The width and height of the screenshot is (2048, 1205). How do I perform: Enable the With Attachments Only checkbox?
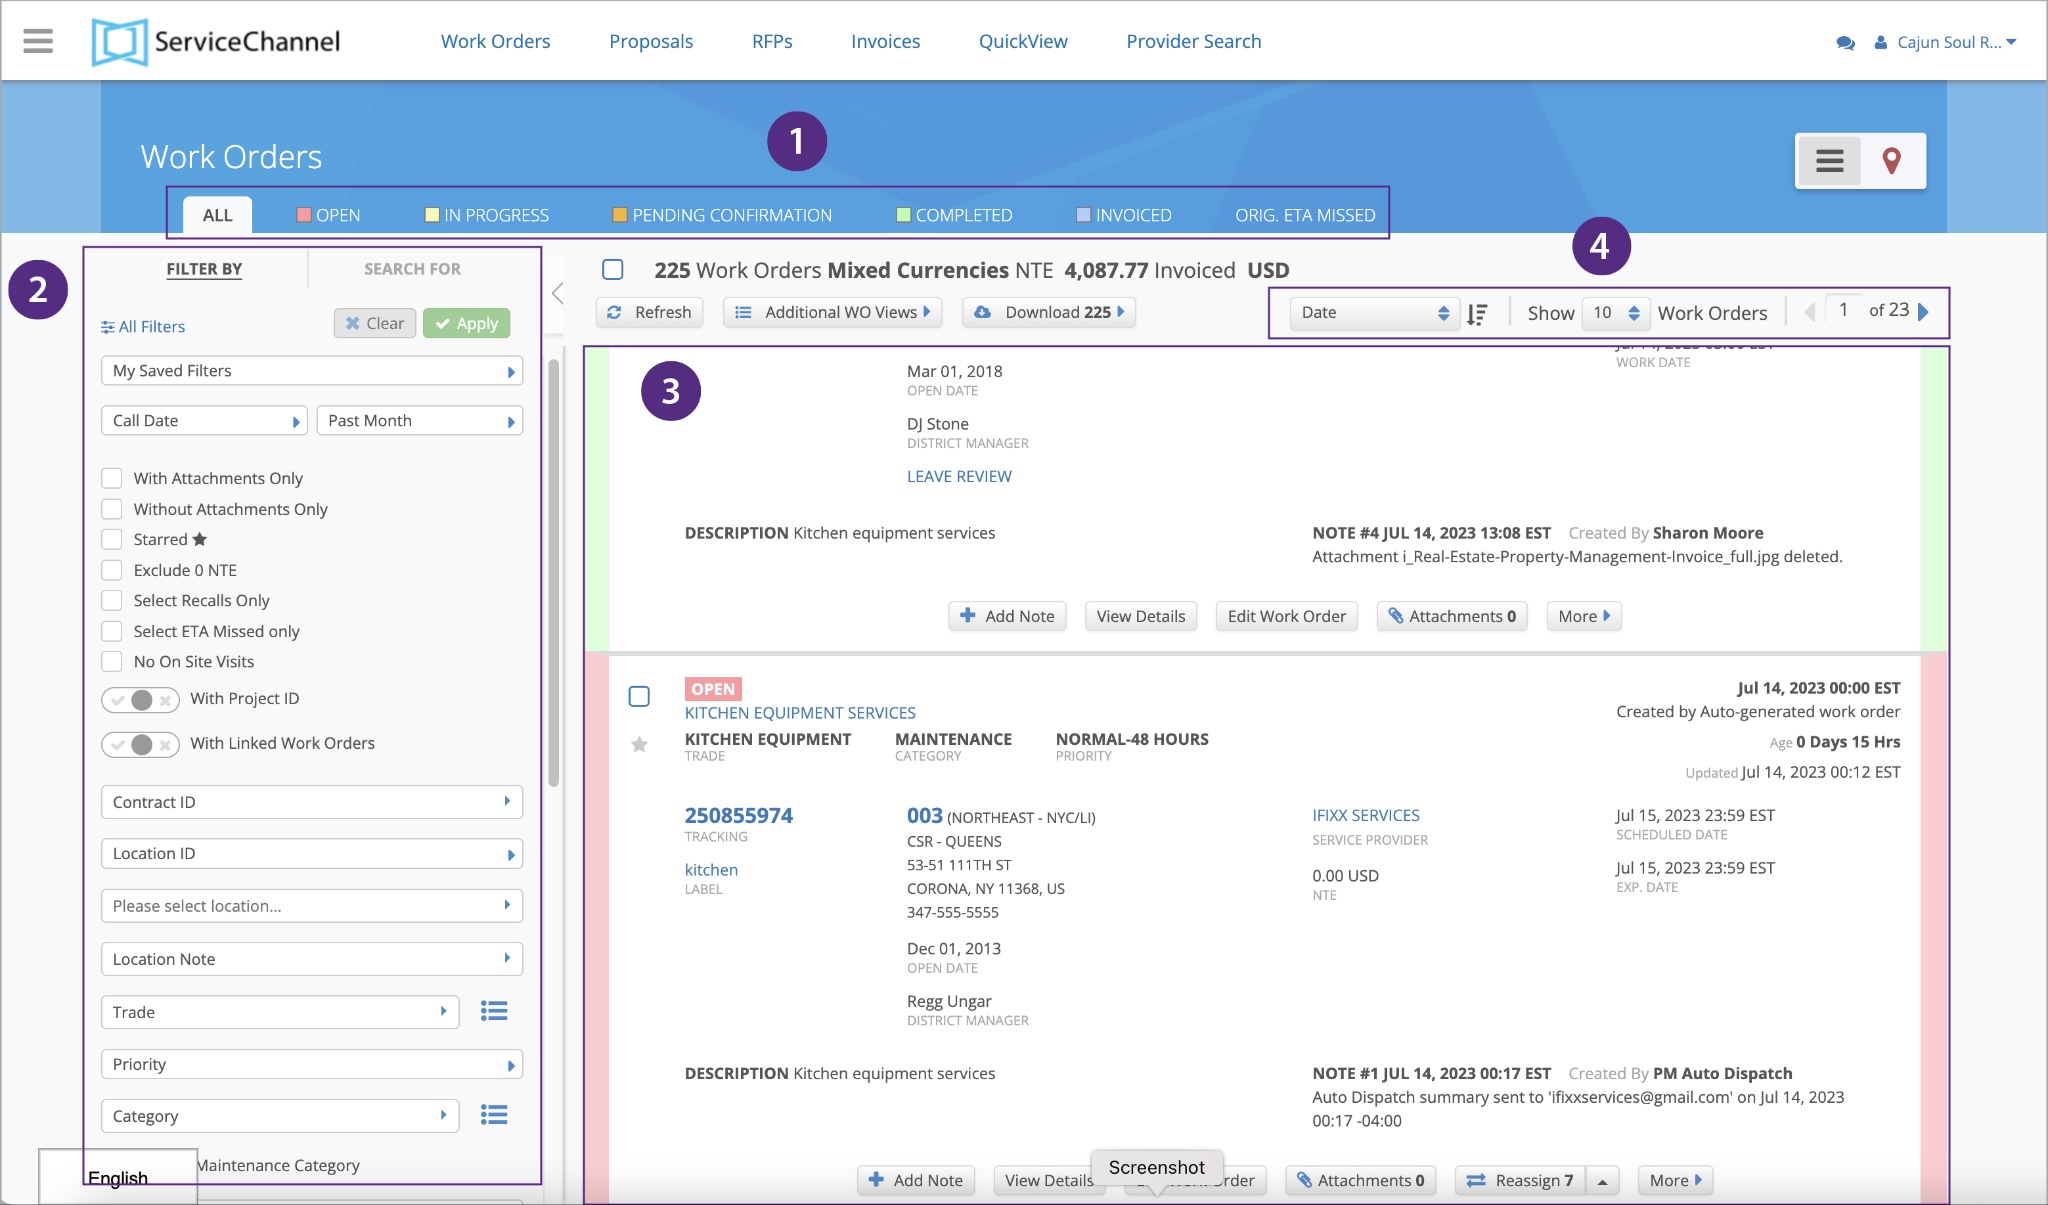coord(111,478)
